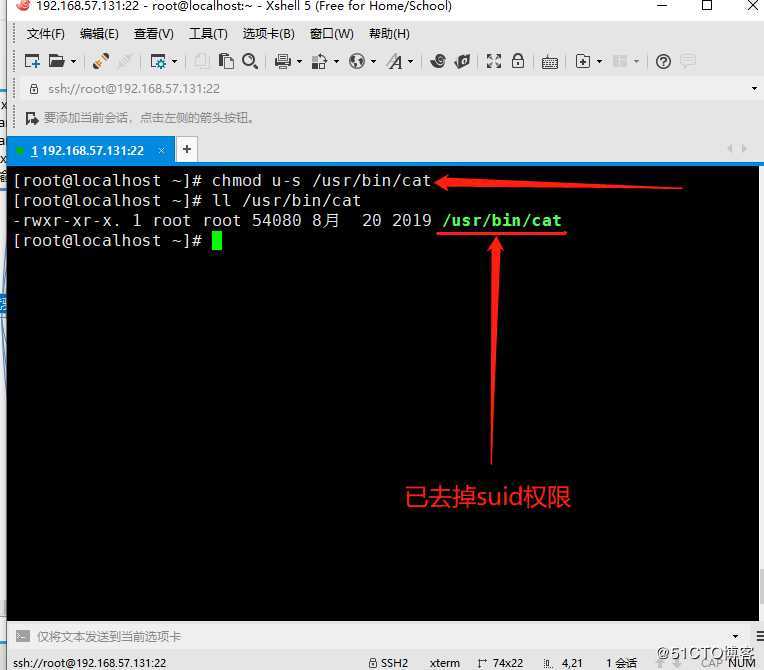Click the Font 'A' icon

pyautogui.click(x=395, y=61)
